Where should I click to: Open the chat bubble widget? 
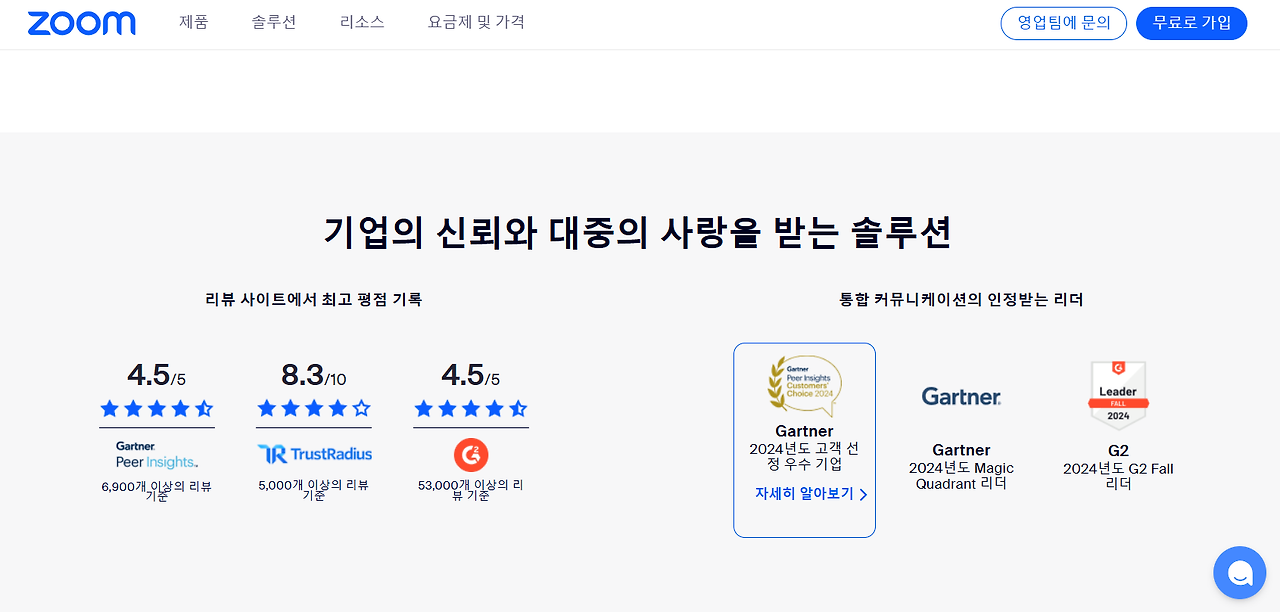(1239, 572)
